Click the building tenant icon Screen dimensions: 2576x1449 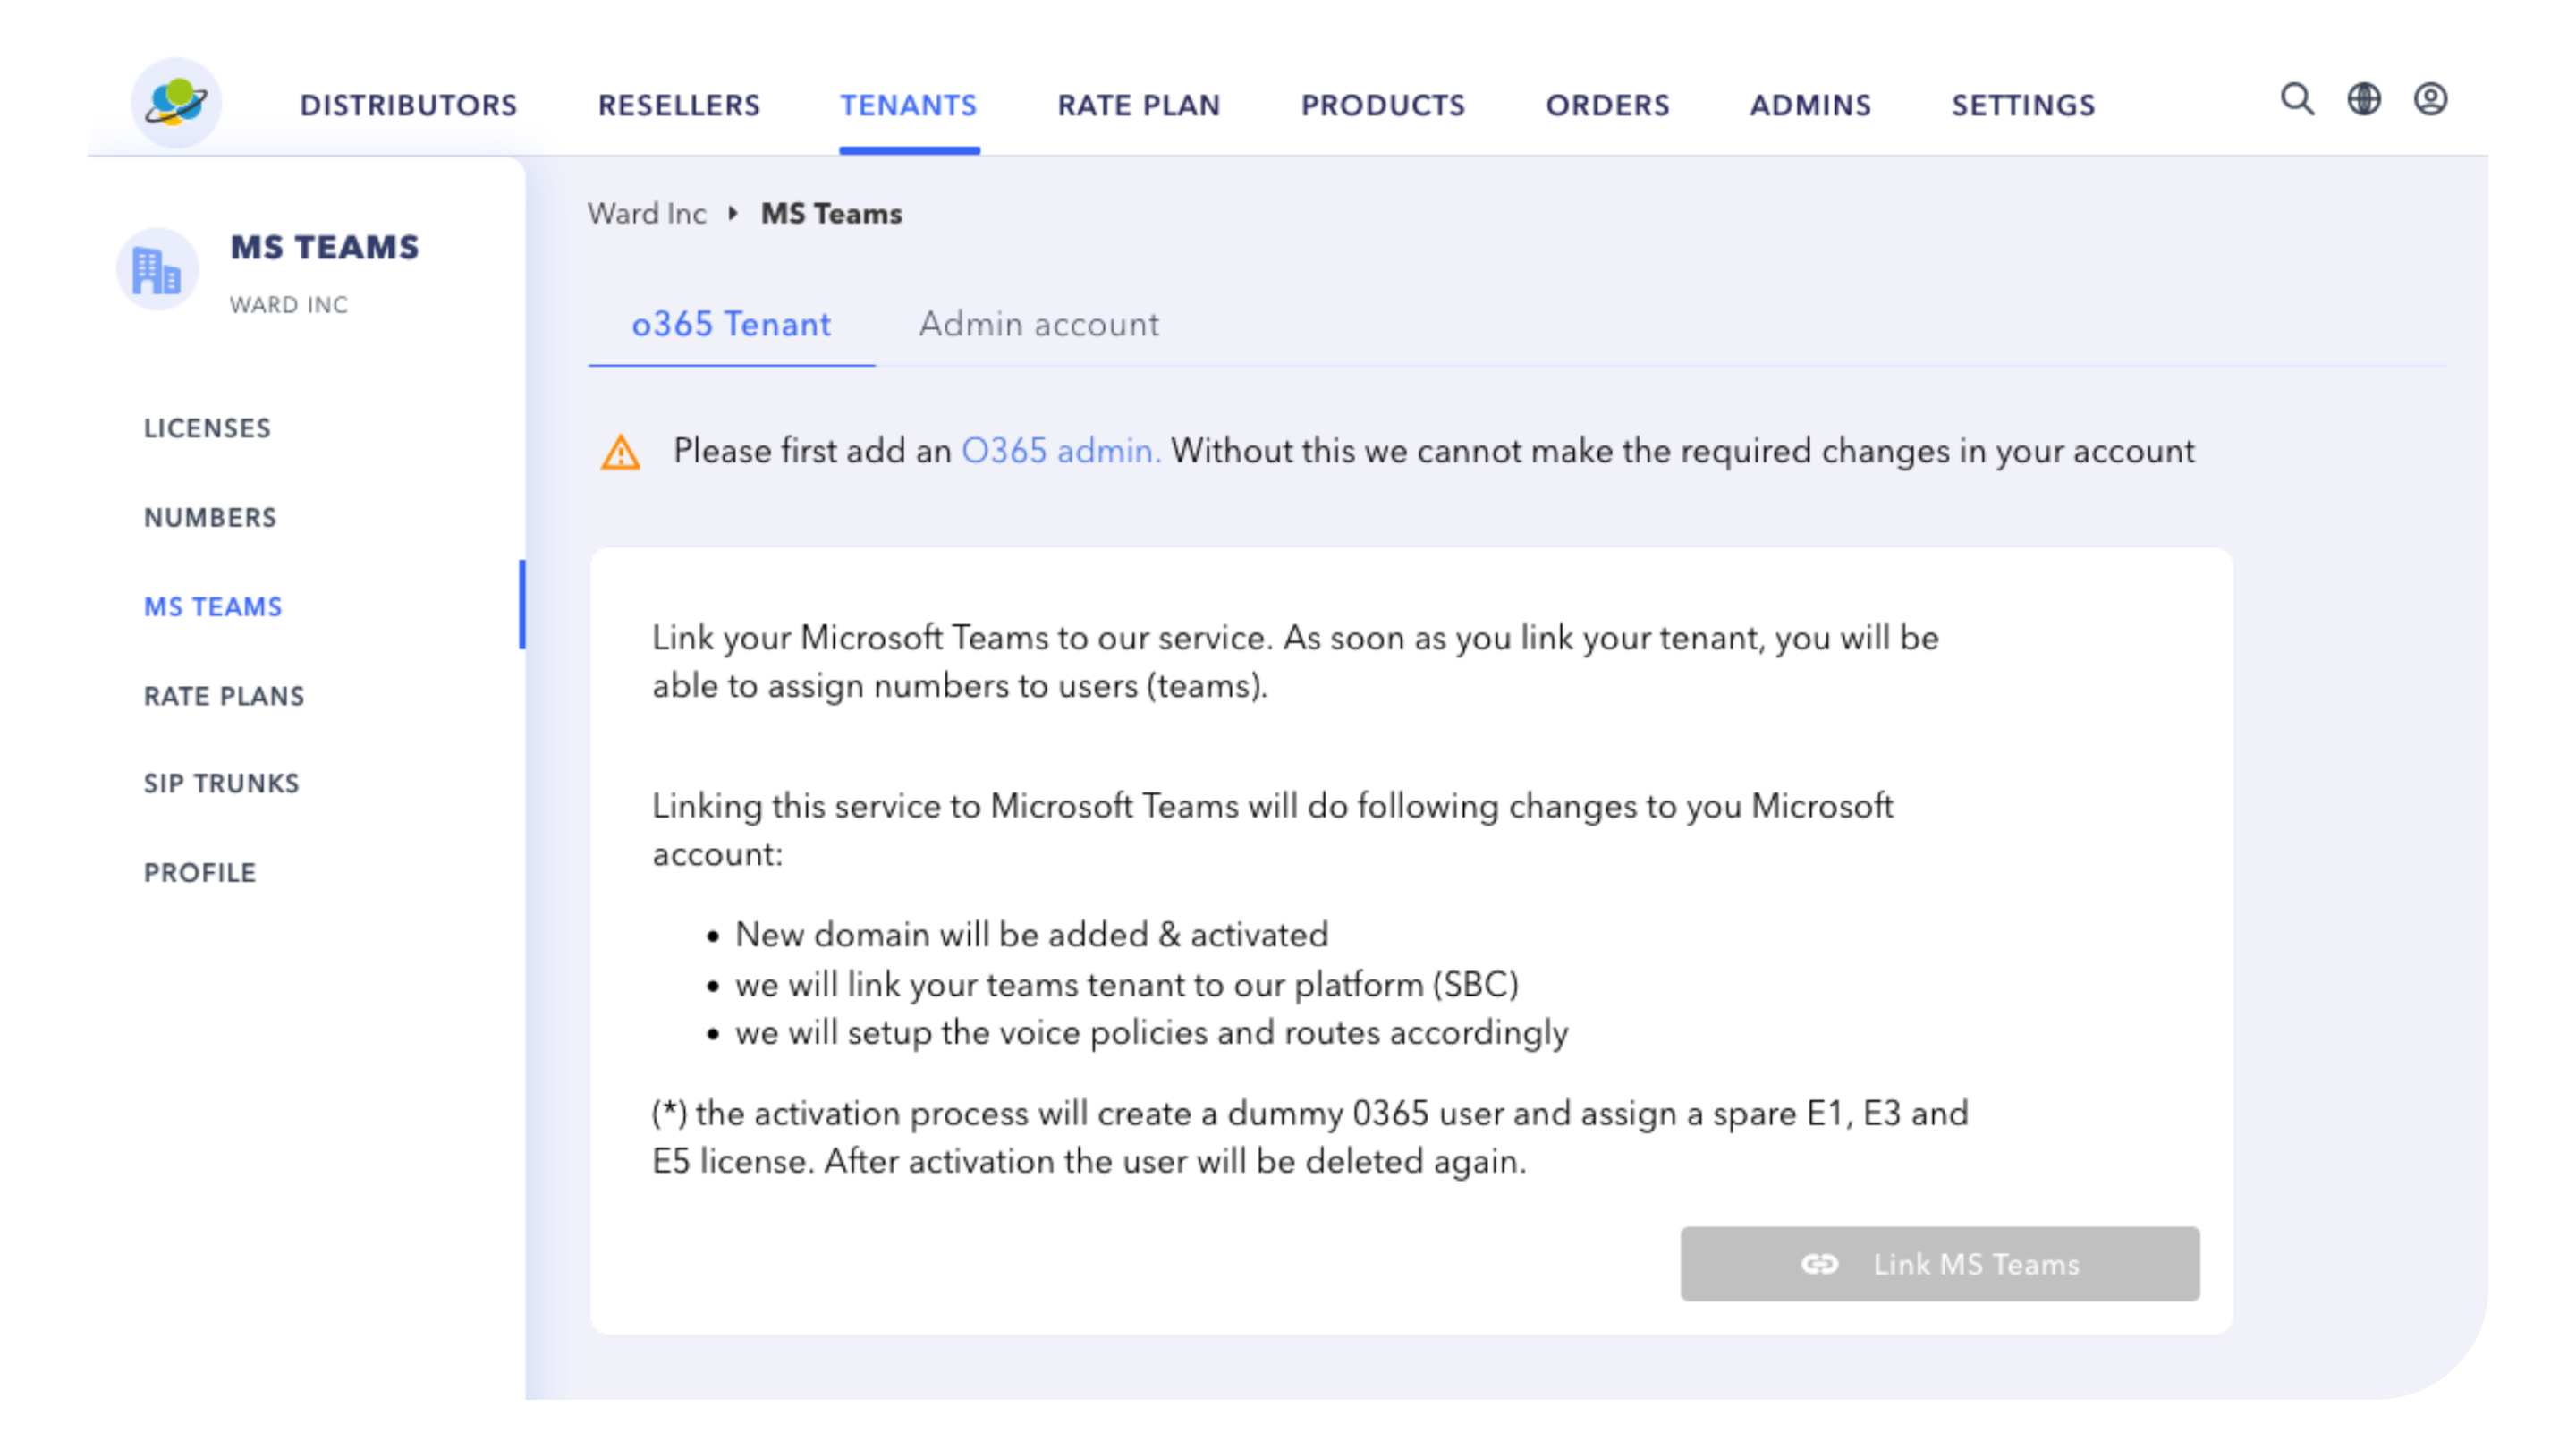point(157,270)
